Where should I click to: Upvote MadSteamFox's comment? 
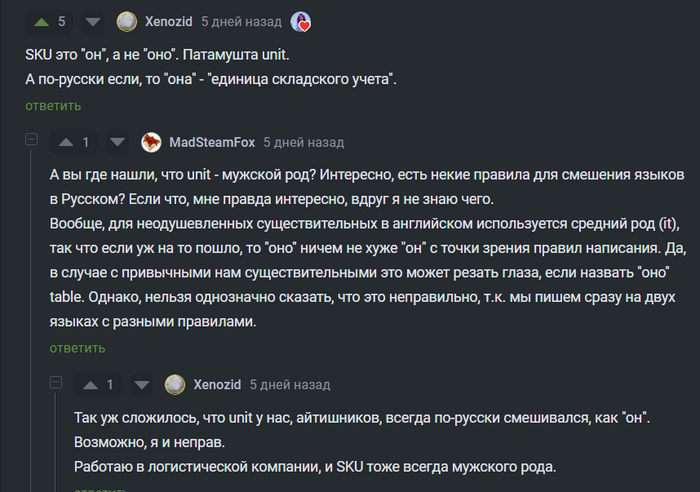pos(66,142)
